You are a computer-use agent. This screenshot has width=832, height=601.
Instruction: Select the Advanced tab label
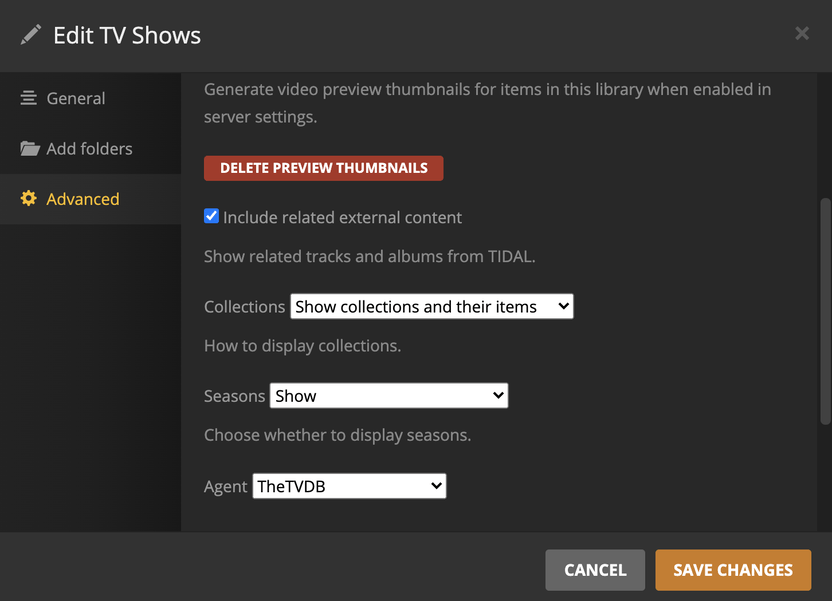click(83, 199)
